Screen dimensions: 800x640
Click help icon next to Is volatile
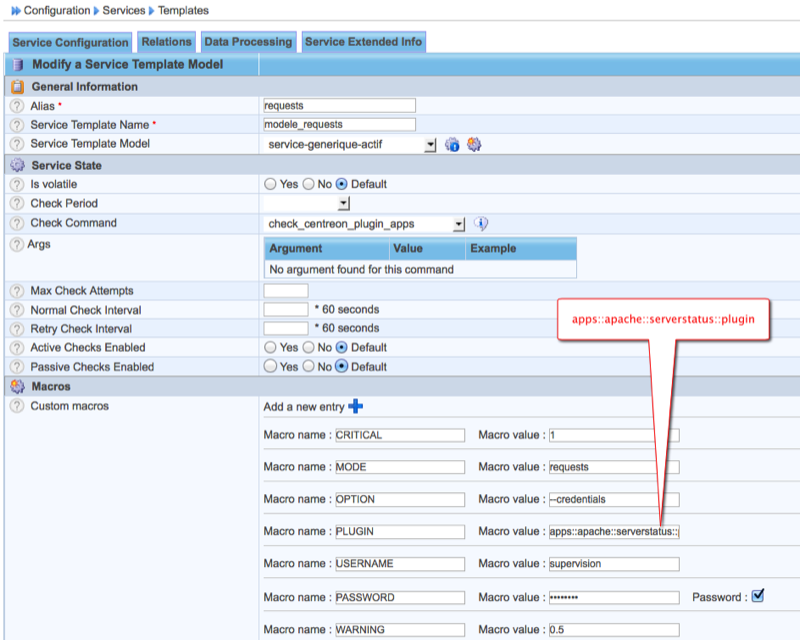(17, 185)
